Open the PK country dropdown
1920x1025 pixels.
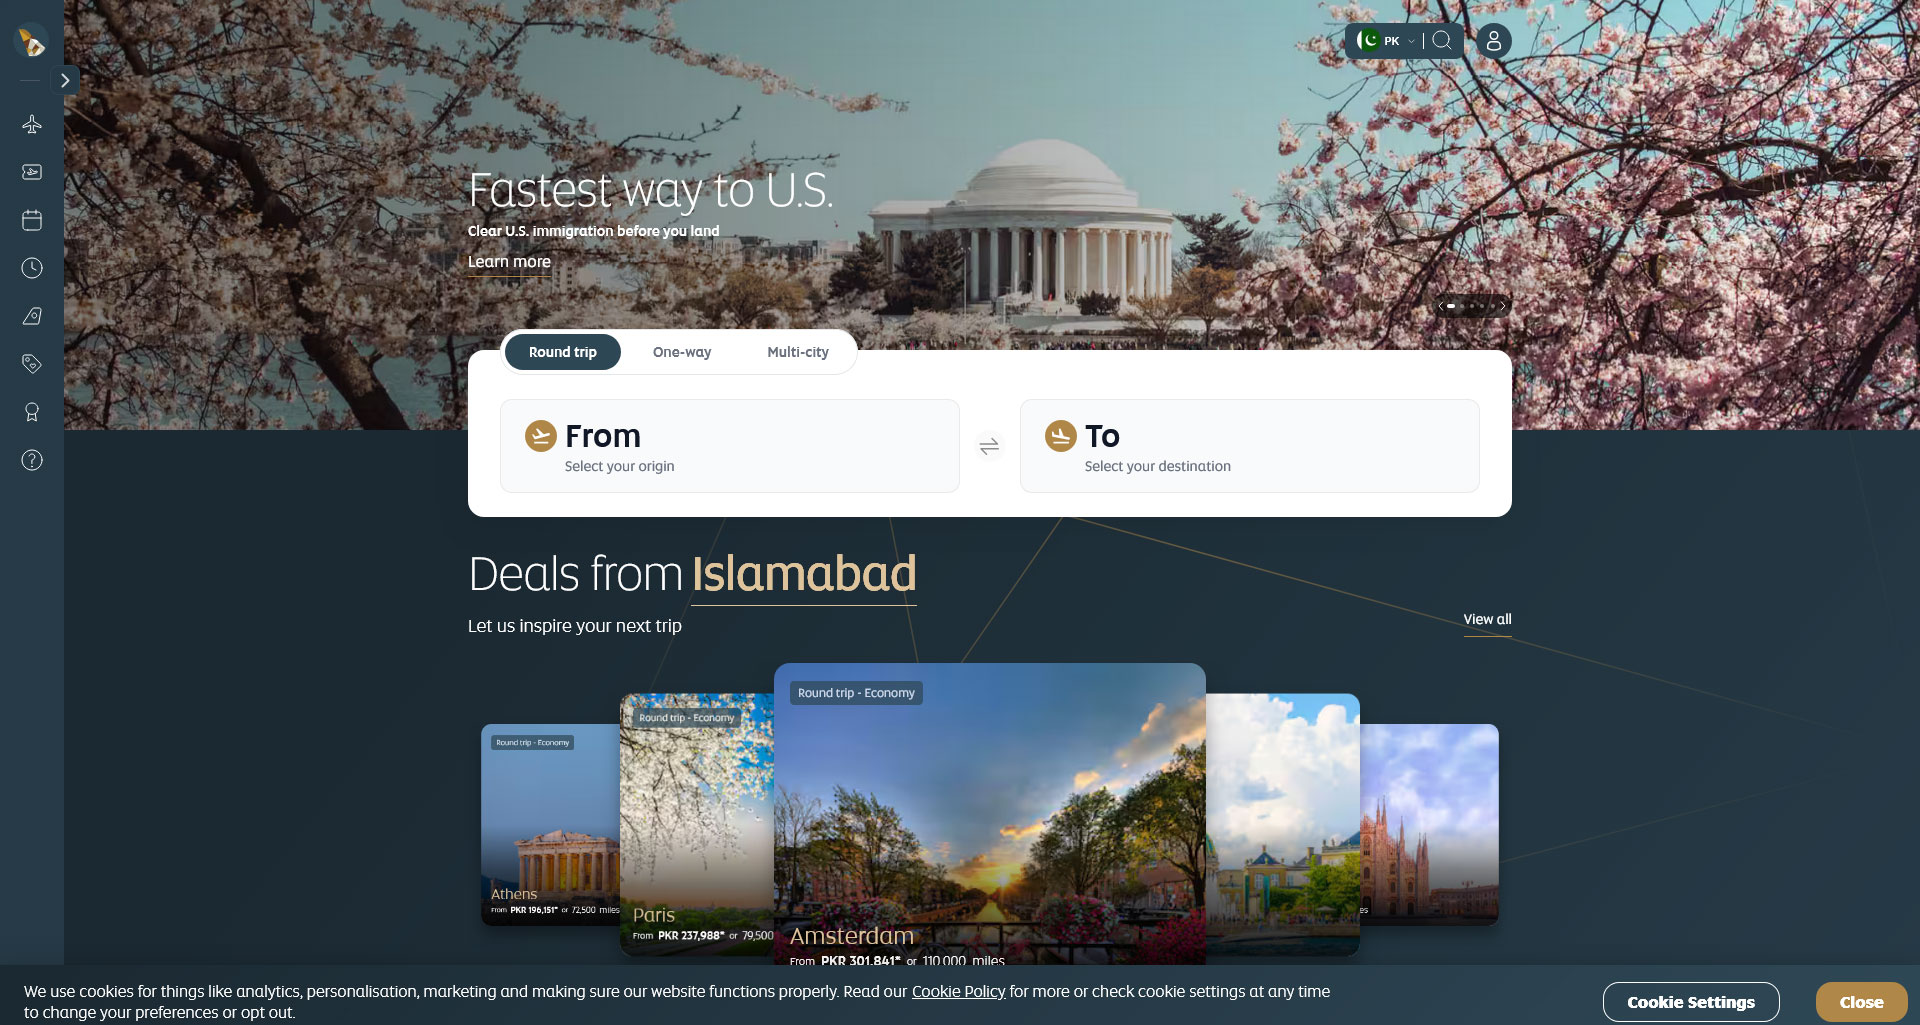[x=1386, y=41]
